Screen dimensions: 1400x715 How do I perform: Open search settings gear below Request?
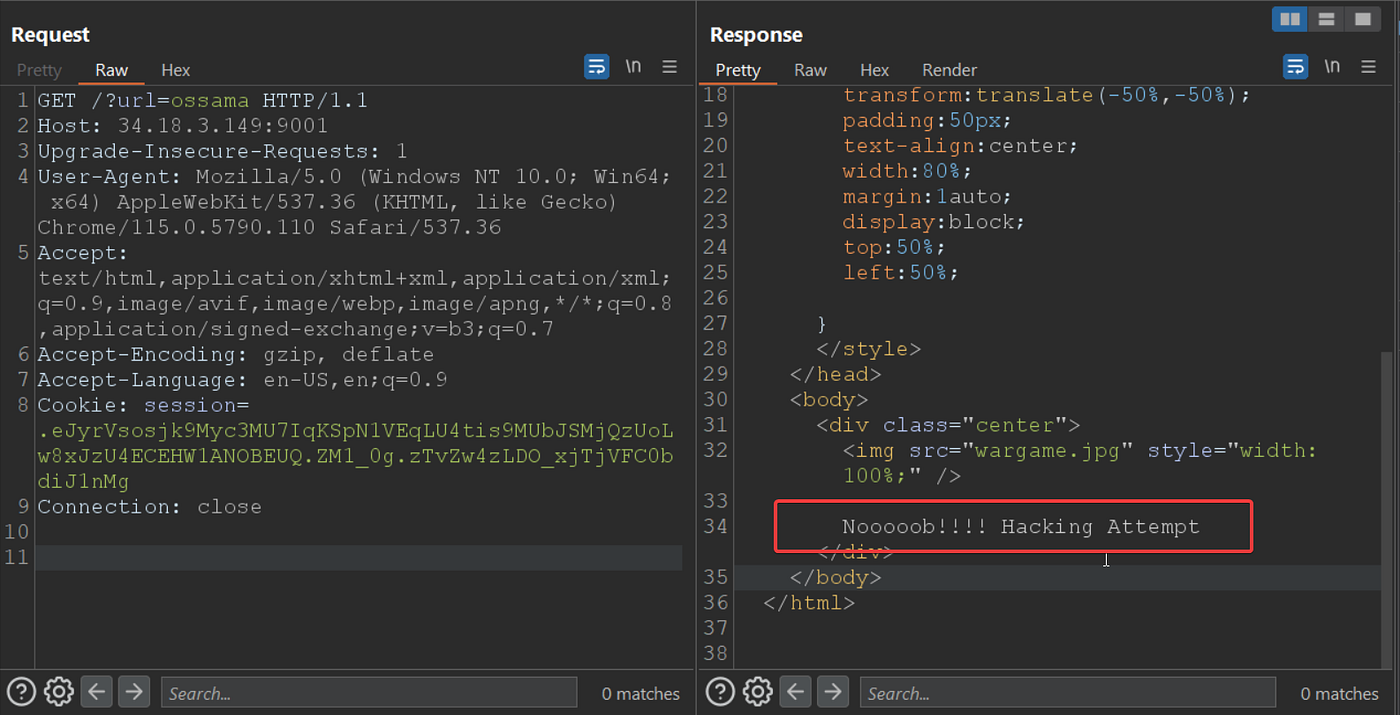[x=59, y=691]
